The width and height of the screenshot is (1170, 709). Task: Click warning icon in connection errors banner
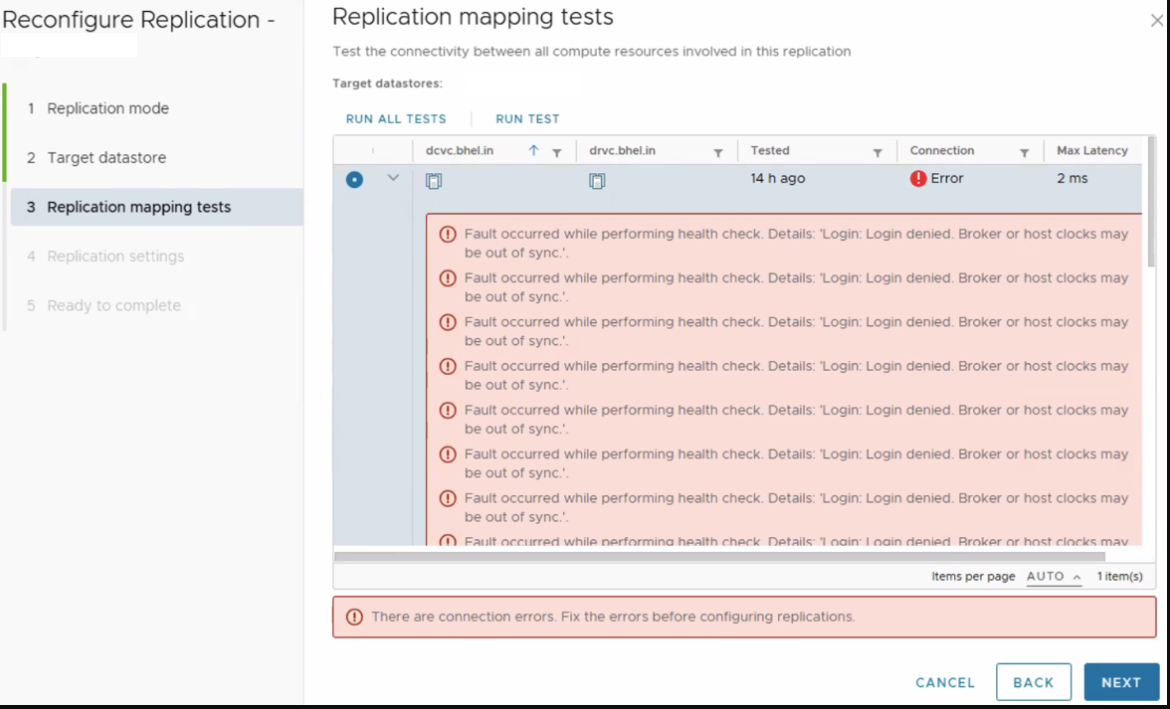click(x=354, y=617)
